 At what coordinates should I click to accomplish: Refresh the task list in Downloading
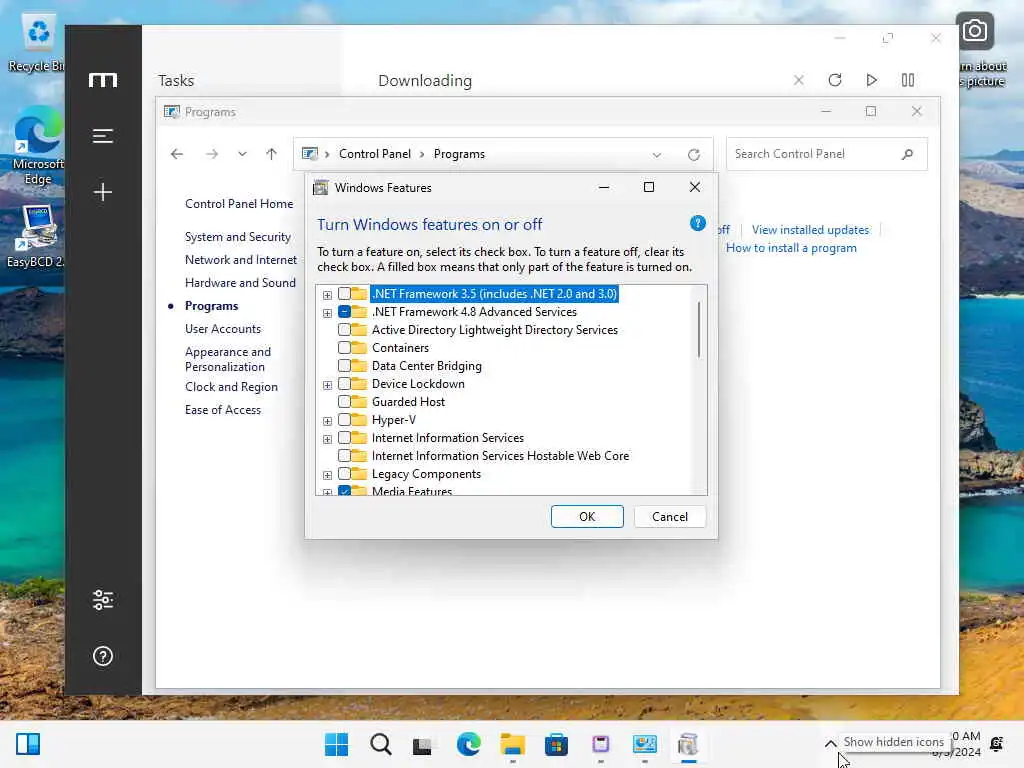(x=835, y=80)
